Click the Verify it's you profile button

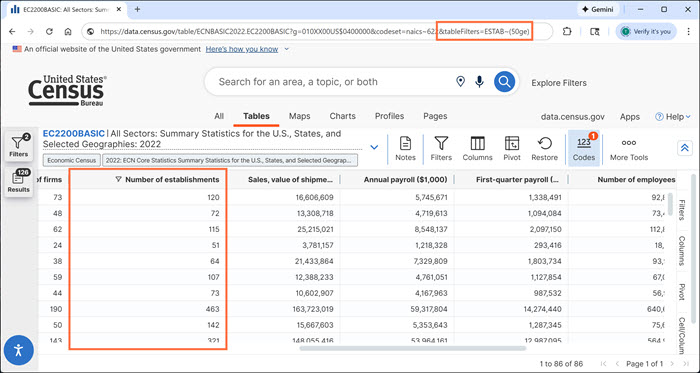646,31
